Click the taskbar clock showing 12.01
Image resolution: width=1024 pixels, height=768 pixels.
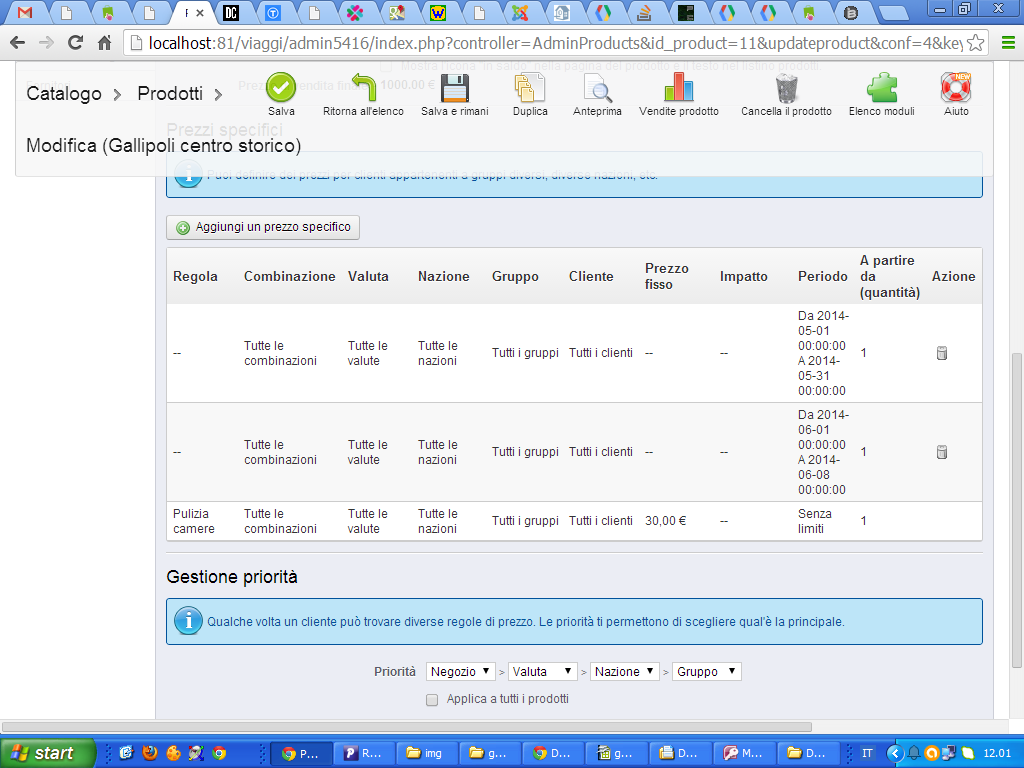coord(997,753)
